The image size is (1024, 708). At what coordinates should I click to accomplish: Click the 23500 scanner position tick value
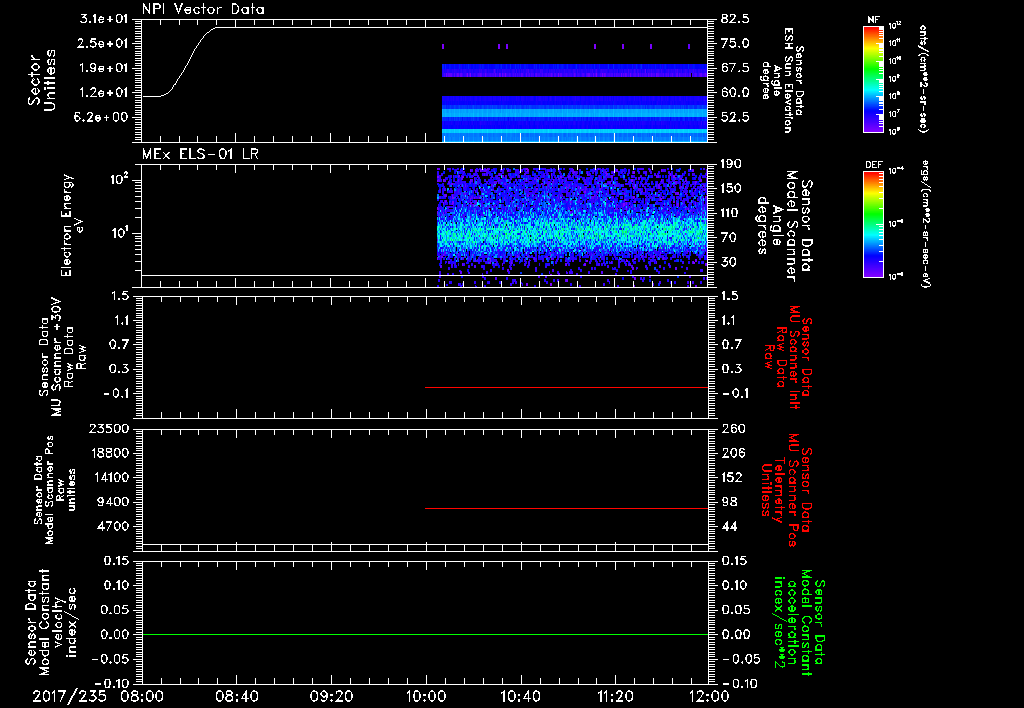(x=109, y=429)
